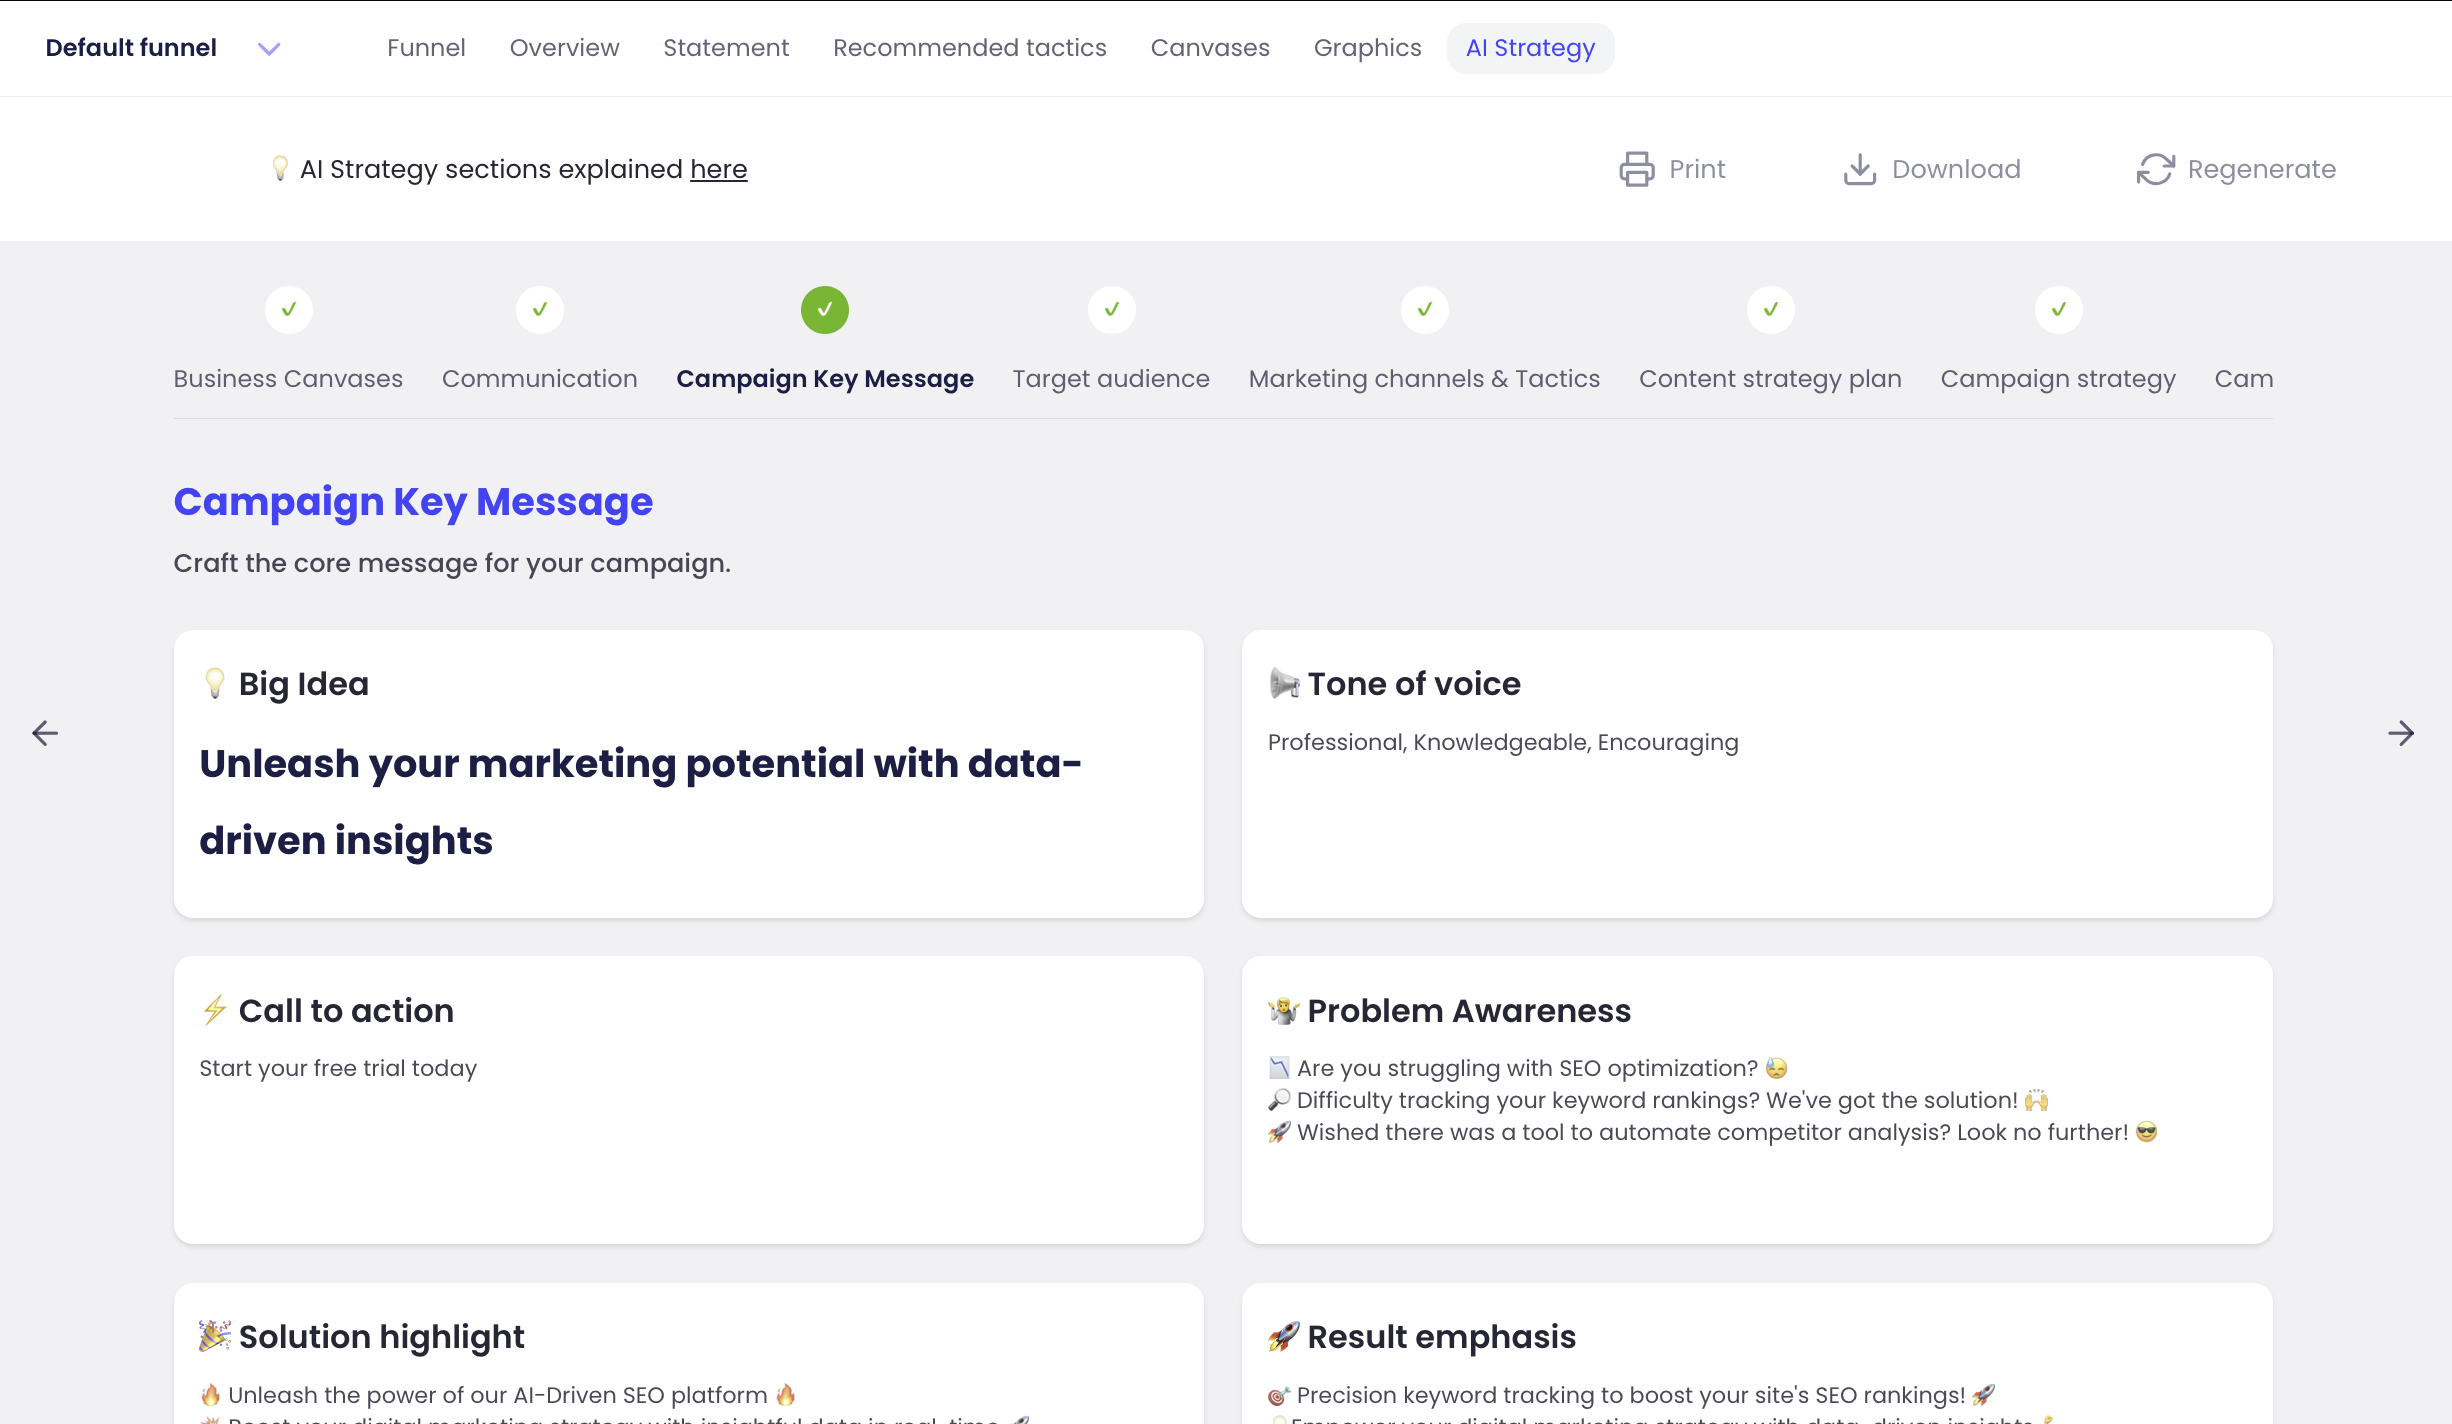The height and width of the screenshot is (1424, 2452).
Task: Click the Big Idea lightbulb icon
Action: [214, 683]
